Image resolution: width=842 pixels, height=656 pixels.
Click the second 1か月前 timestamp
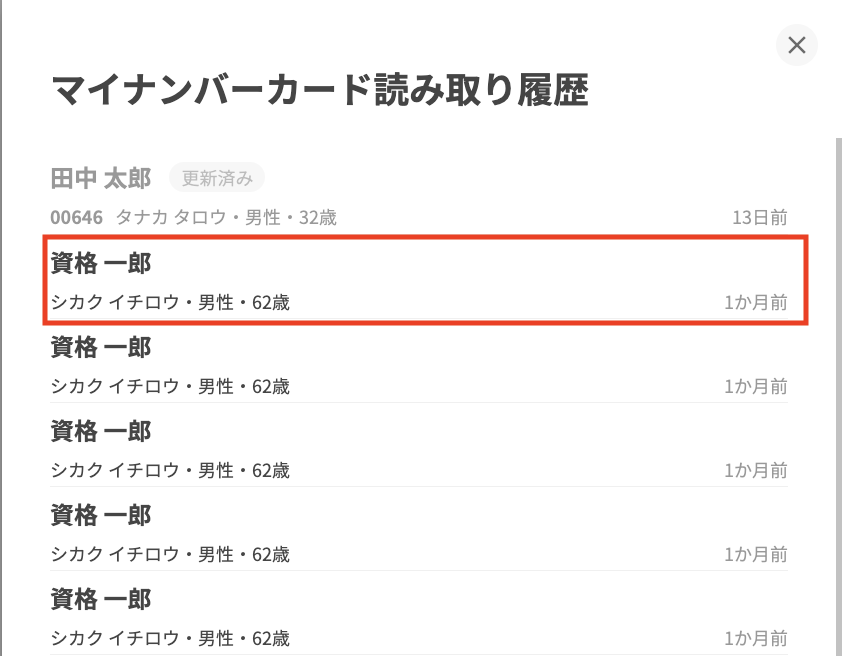point(756,386)
